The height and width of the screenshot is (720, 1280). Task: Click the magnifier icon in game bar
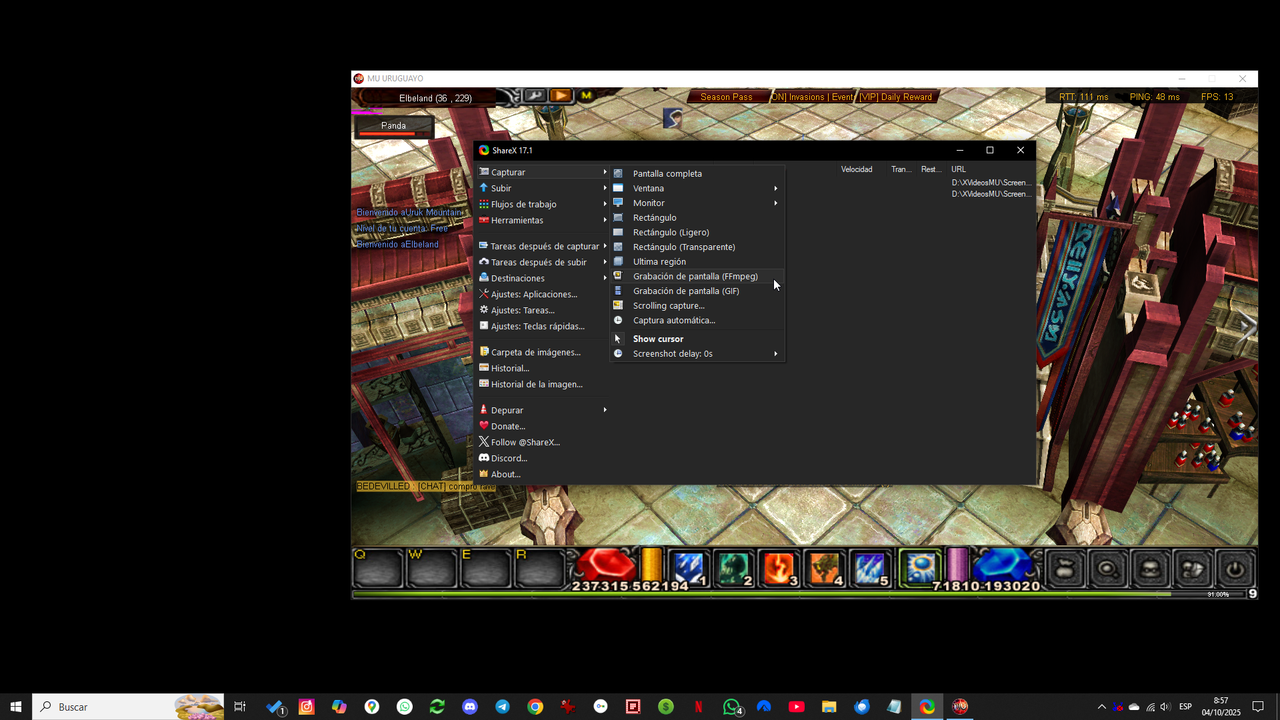click(1107, 568)
